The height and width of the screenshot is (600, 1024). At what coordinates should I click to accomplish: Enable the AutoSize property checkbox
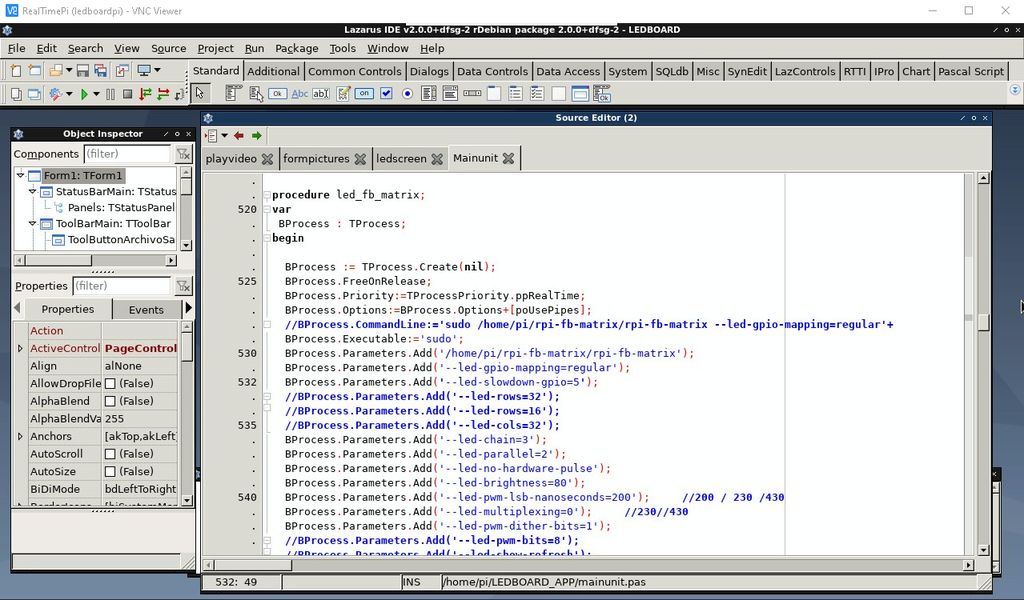[x=111, y=471]
